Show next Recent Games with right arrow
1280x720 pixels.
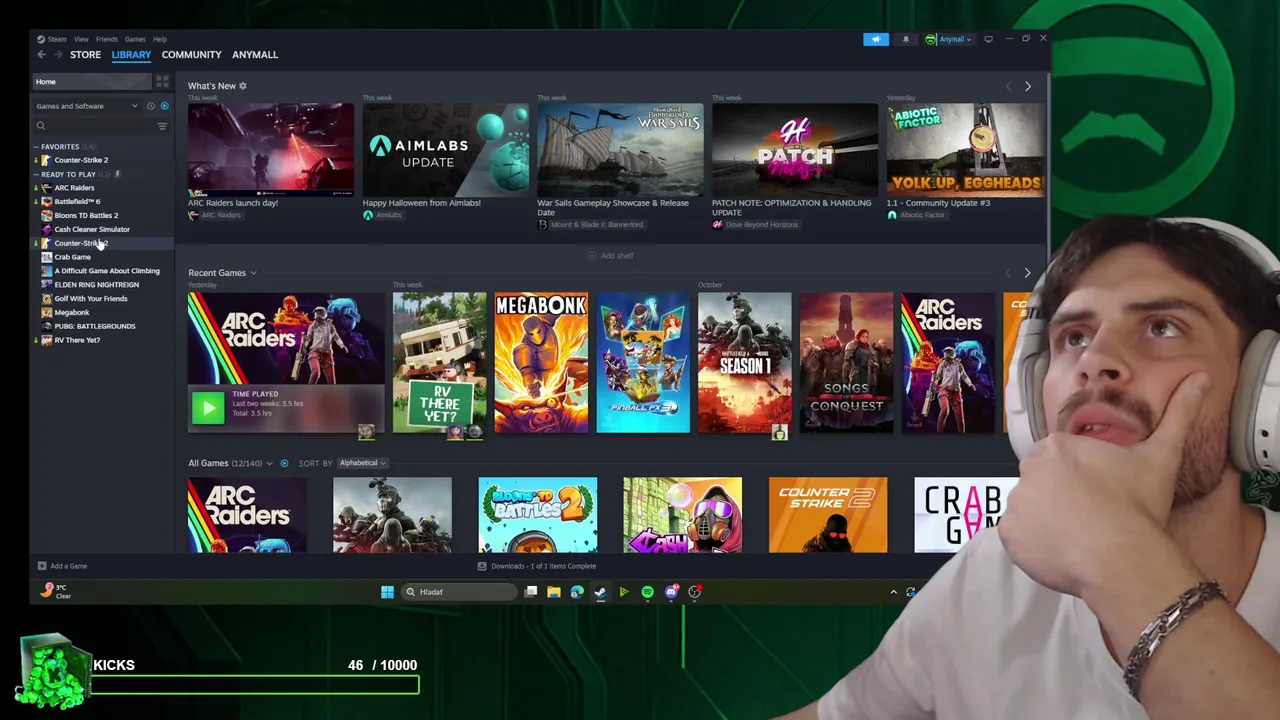(1027, 273)
